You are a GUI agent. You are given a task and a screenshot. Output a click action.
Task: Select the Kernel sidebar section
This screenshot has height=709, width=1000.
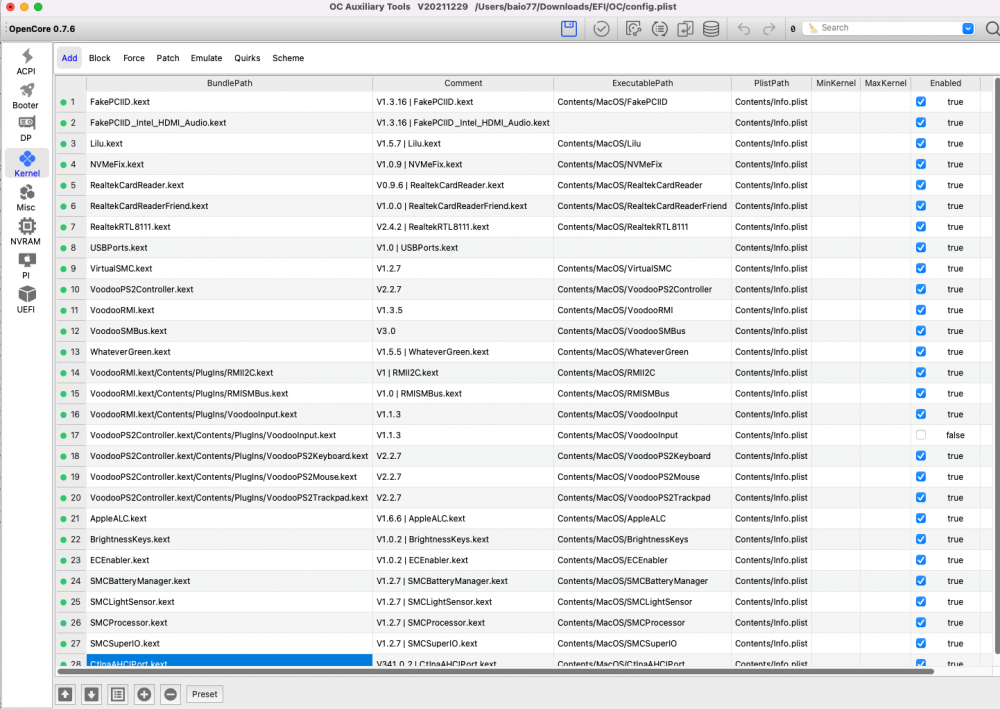[27, 164]
